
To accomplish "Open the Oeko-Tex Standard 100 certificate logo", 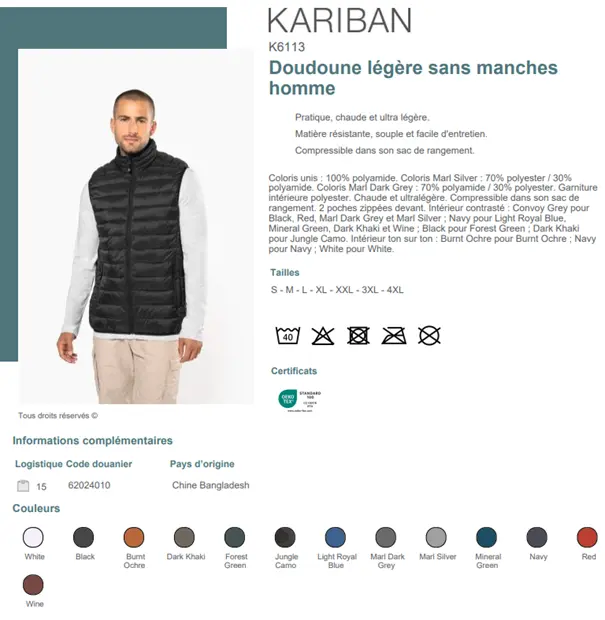I will pyautogui.click(x=300, y=400).
